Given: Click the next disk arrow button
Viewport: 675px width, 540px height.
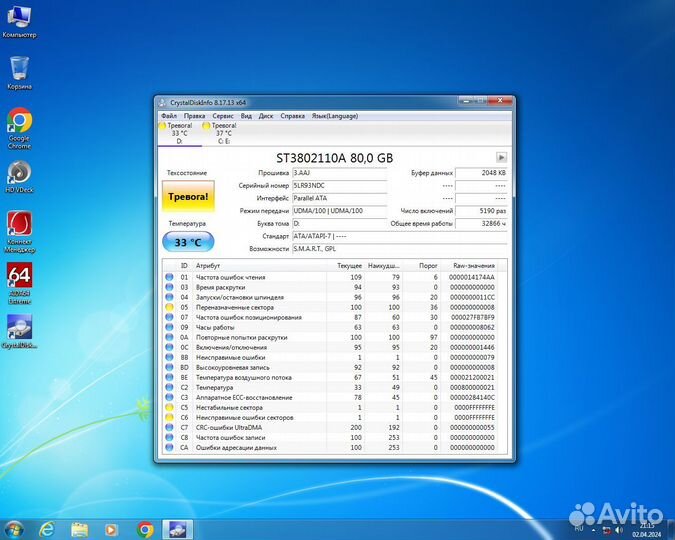Looking at the screenshot, I should (501, 157).
